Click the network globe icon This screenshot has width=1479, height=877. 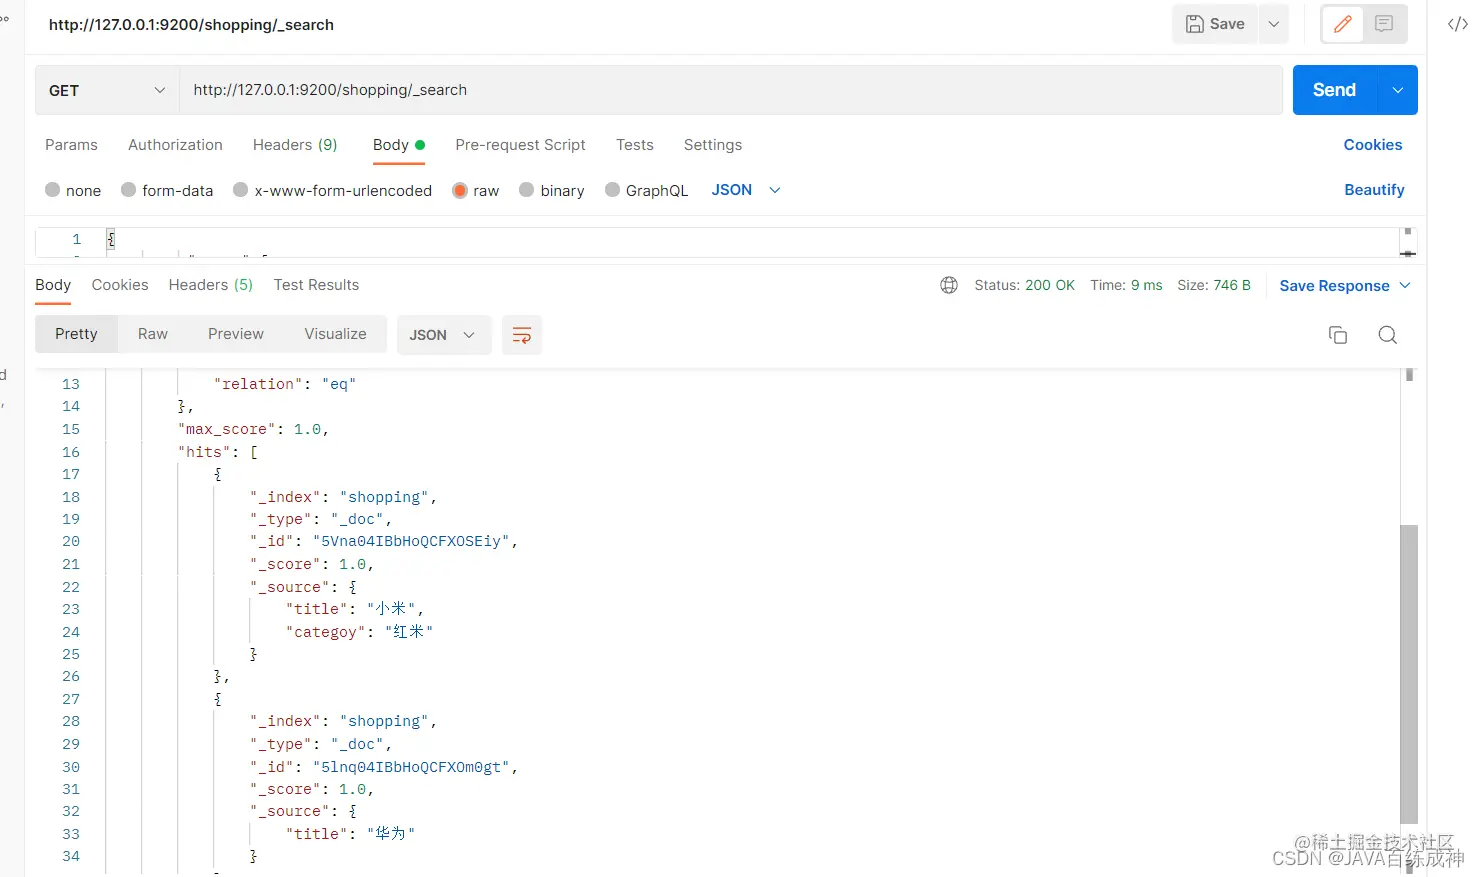(x=949, y=285)
